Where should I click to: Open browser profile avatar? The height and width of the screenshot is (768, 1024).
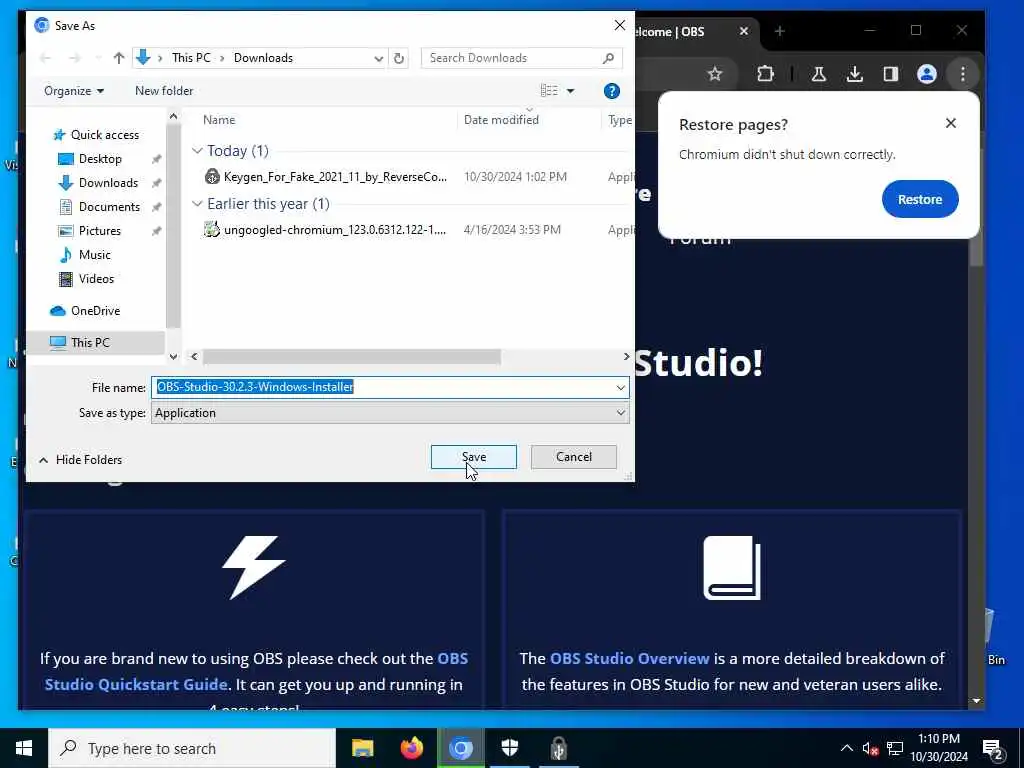[926, 74]
